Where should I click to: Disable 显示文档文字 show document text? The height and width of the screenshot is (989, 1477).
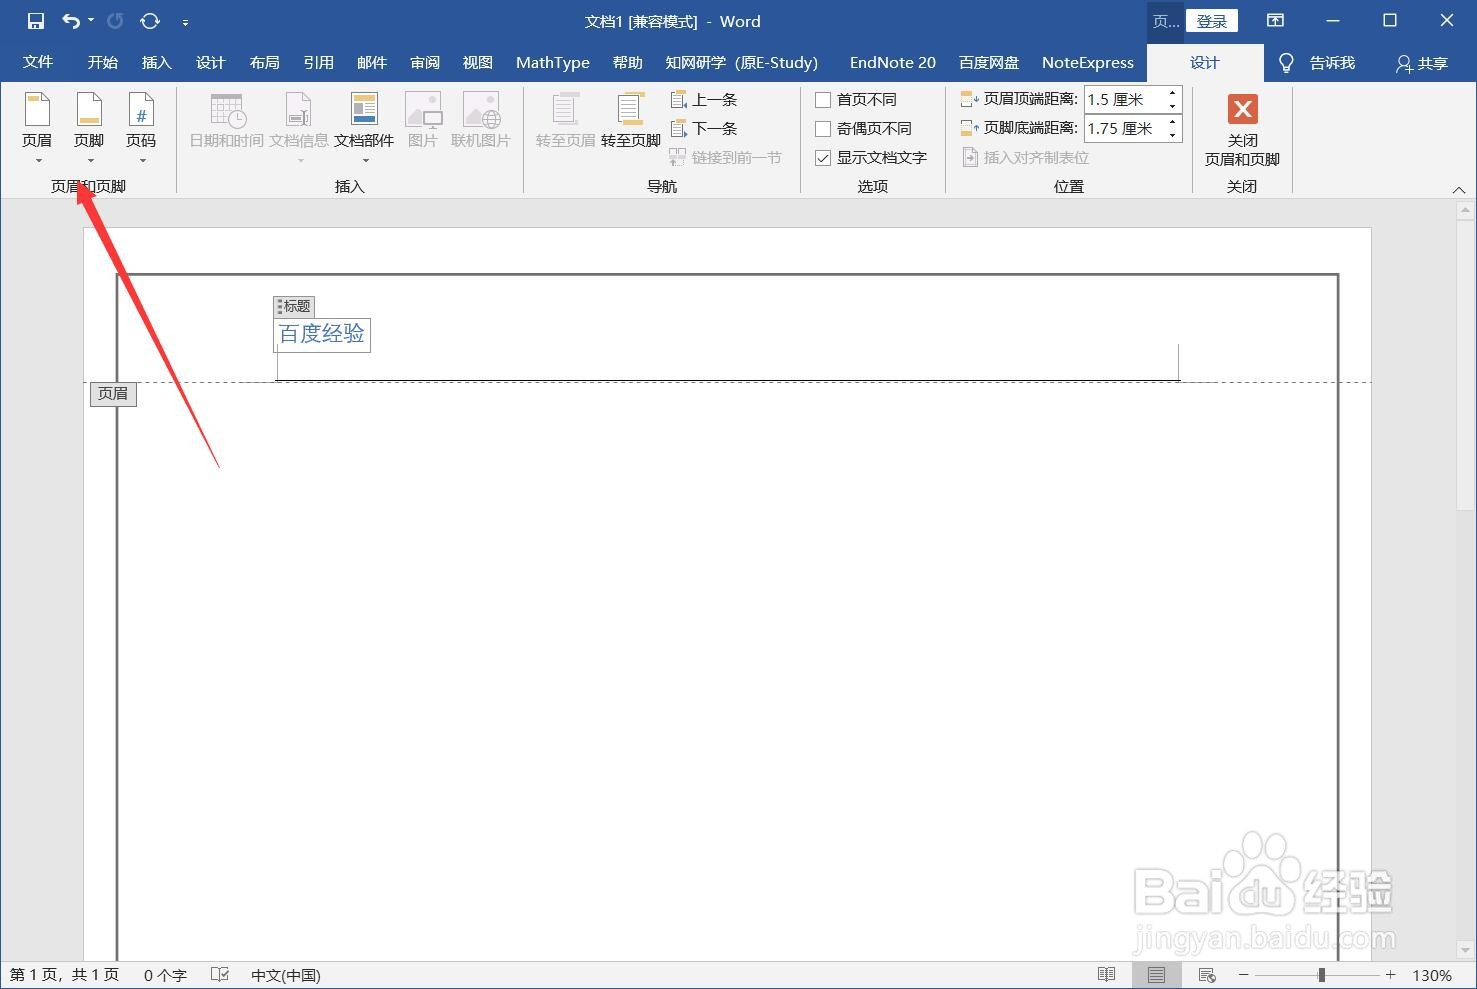[823, 157]
